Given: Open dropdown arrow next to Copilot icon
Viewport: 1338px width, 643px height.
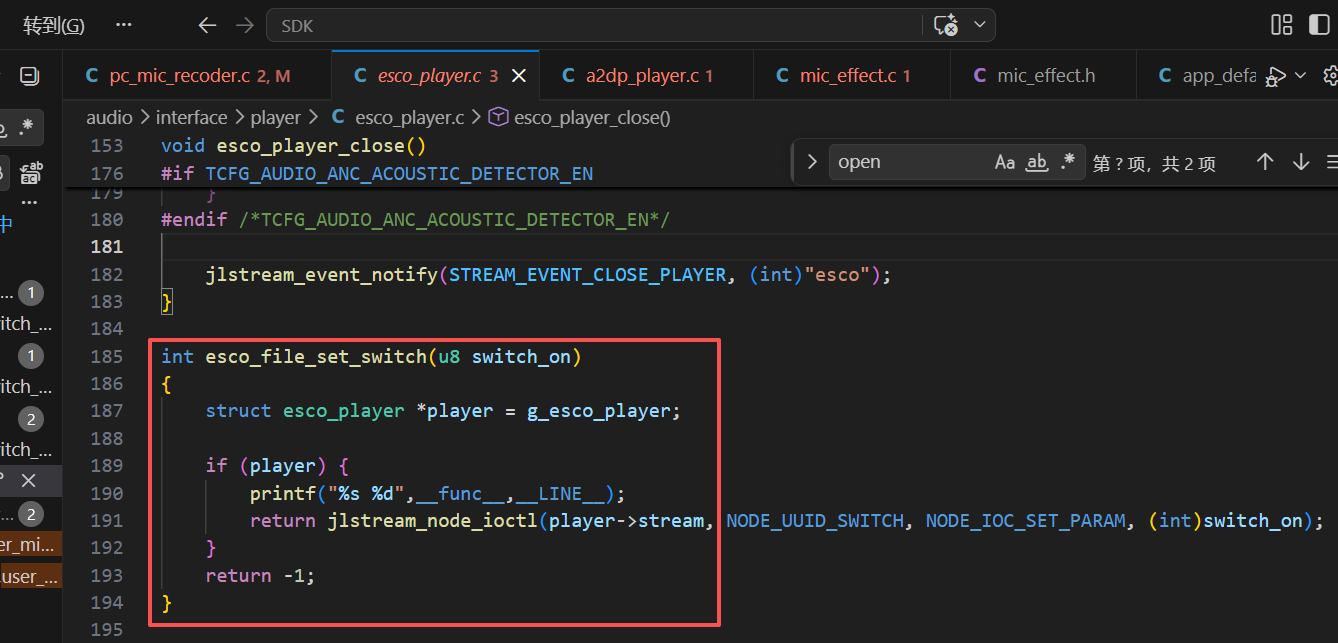Looking at the screenshot, I should tap(979, 25).
